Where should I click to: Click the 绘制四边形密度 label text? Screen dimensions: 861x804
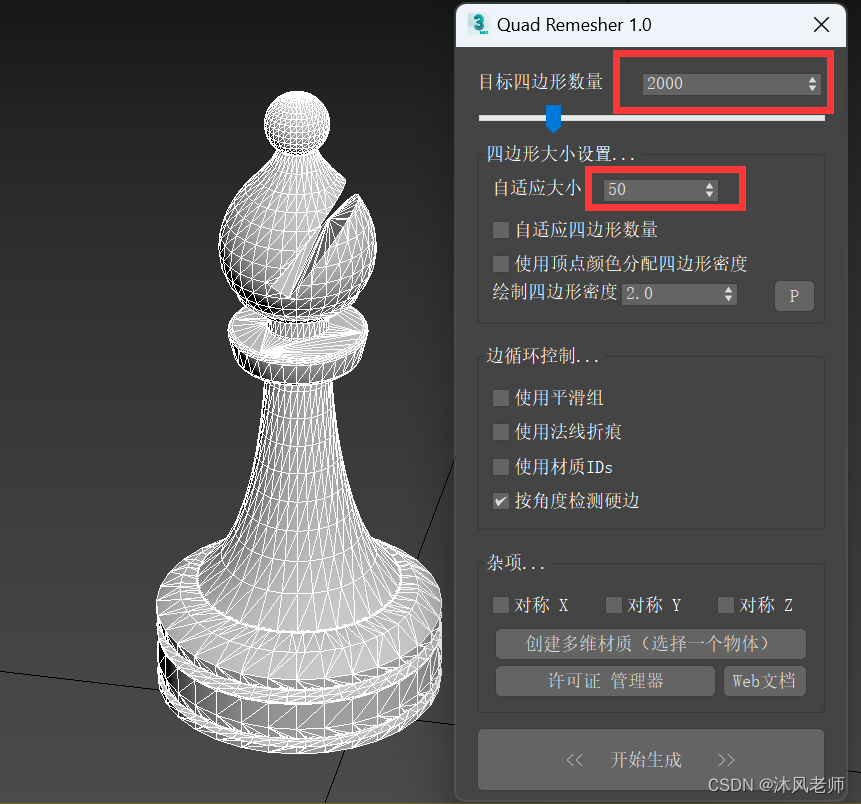555,292
